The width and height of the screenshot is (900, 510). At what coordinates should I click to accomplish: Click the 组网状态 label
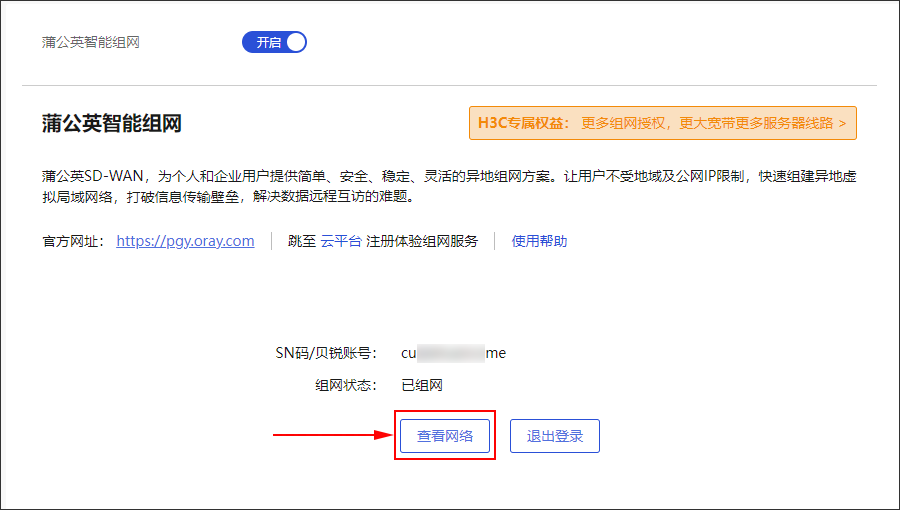point(346,385)
